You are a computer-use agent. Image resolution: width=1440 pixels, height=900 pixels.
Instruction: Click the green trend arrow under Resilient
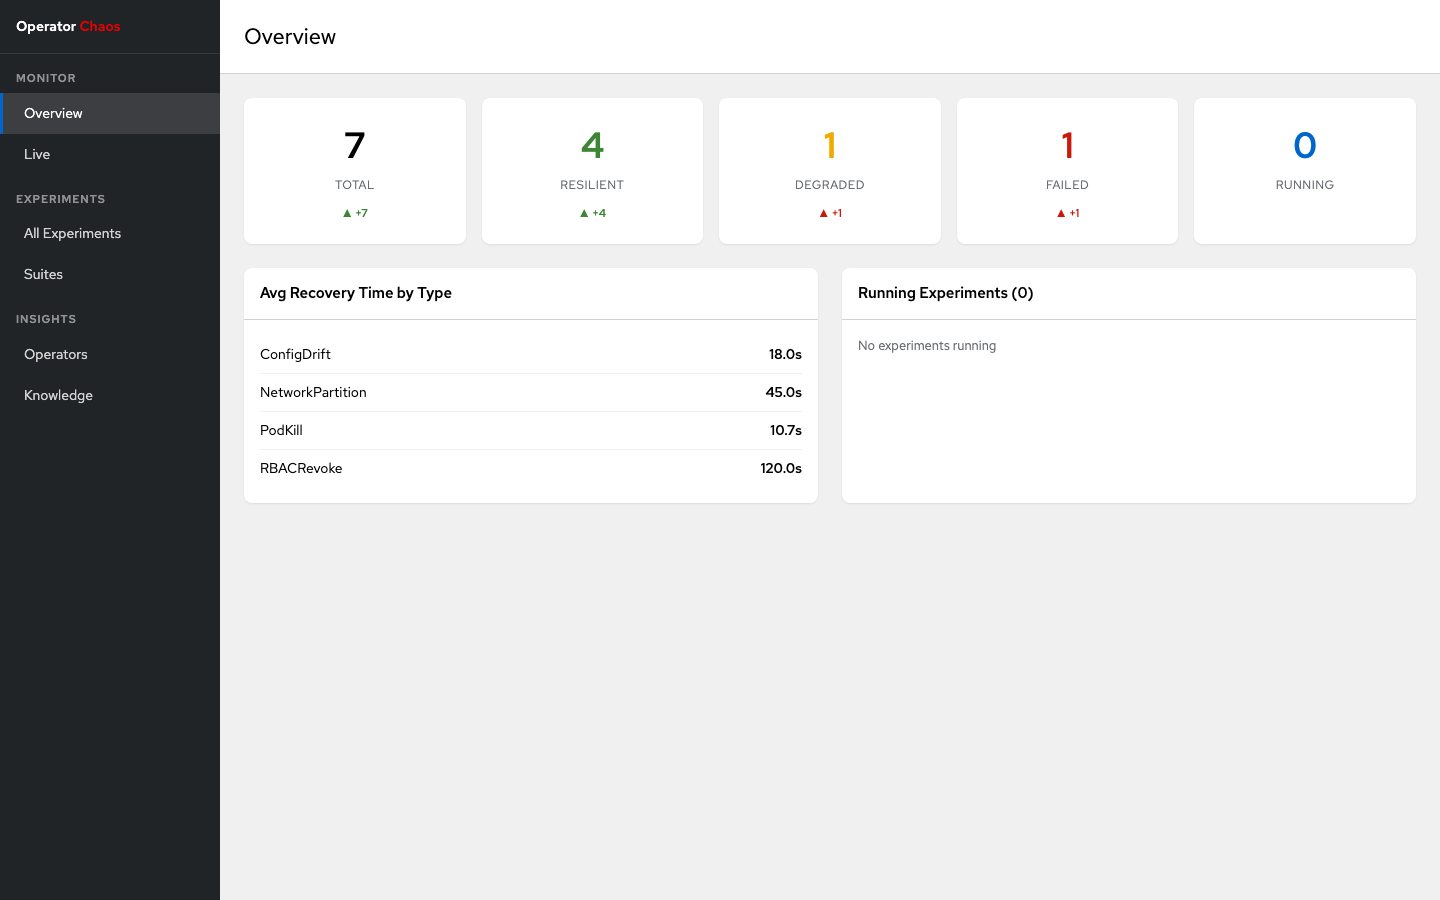(584, 213)
